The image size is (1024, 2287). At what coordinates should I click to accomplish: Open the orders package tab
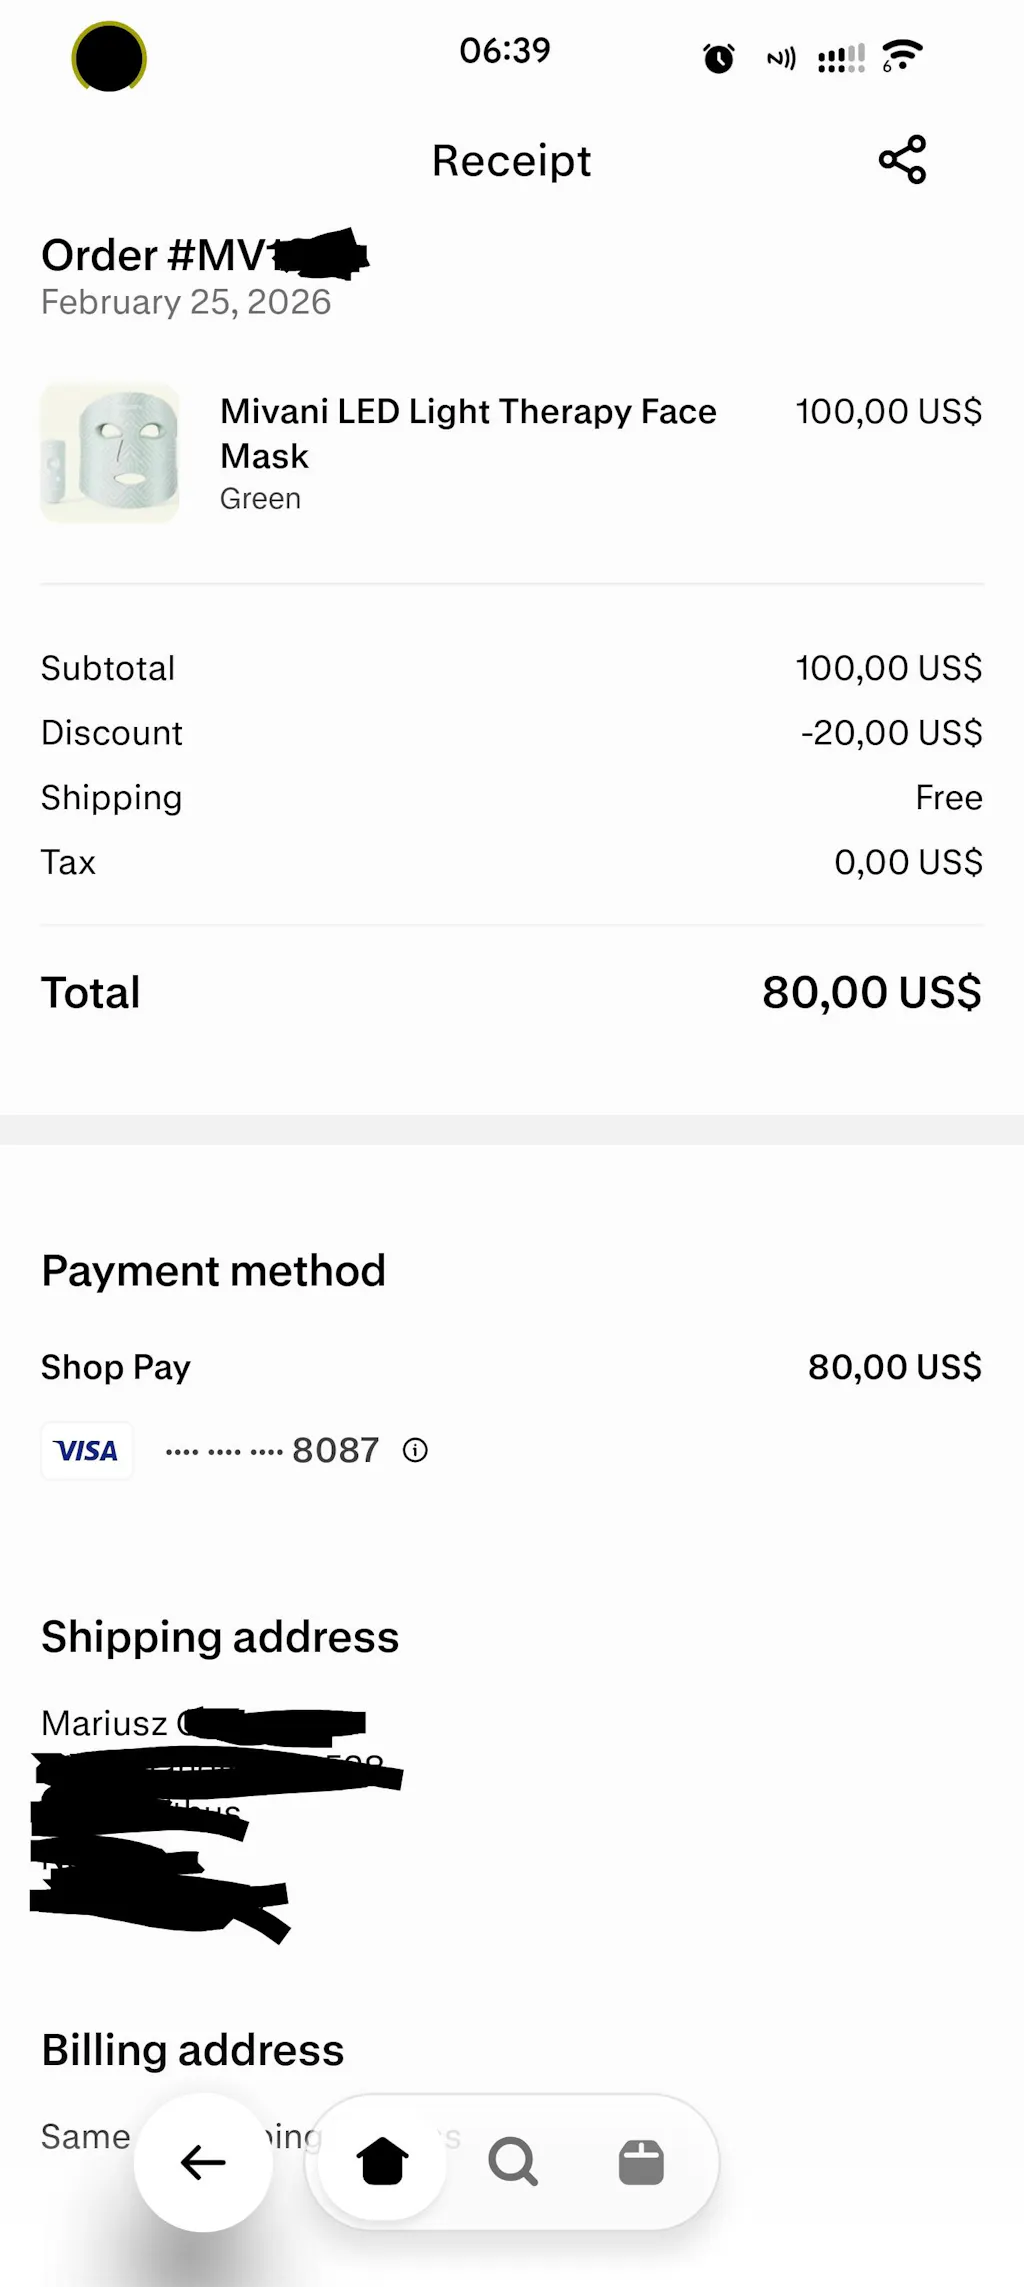pyautogui.click(x=641, y=2162)
